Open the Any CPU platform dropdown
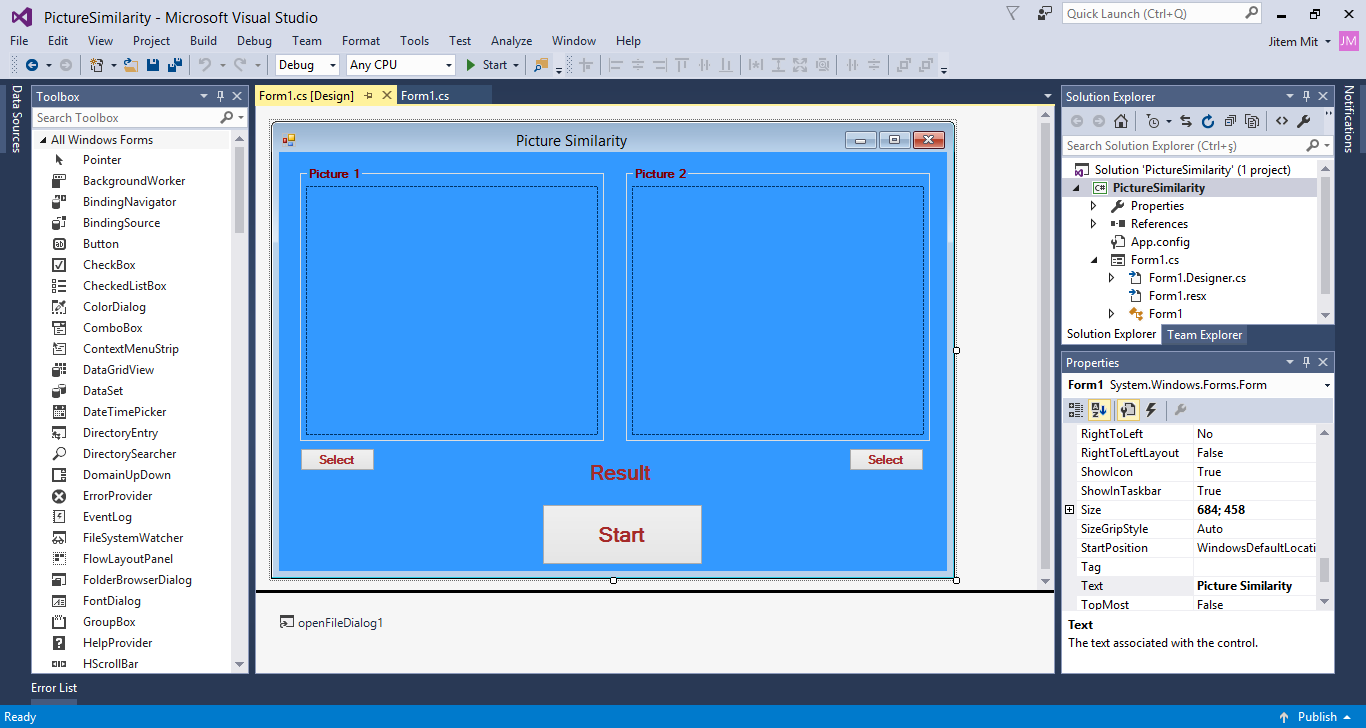Screen dimensions: 1366x728 448,64
